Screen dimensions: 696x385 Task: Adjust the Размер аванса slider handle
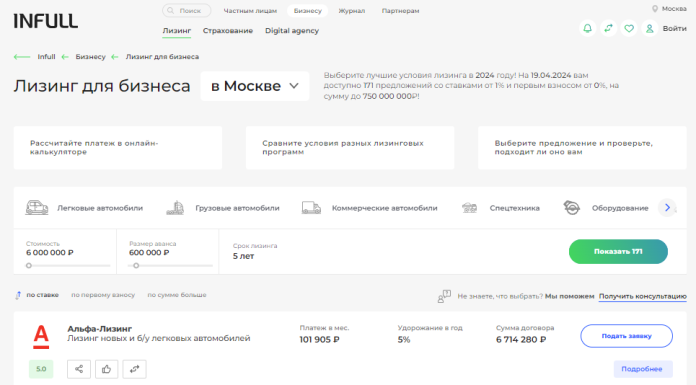click(136, 266)
